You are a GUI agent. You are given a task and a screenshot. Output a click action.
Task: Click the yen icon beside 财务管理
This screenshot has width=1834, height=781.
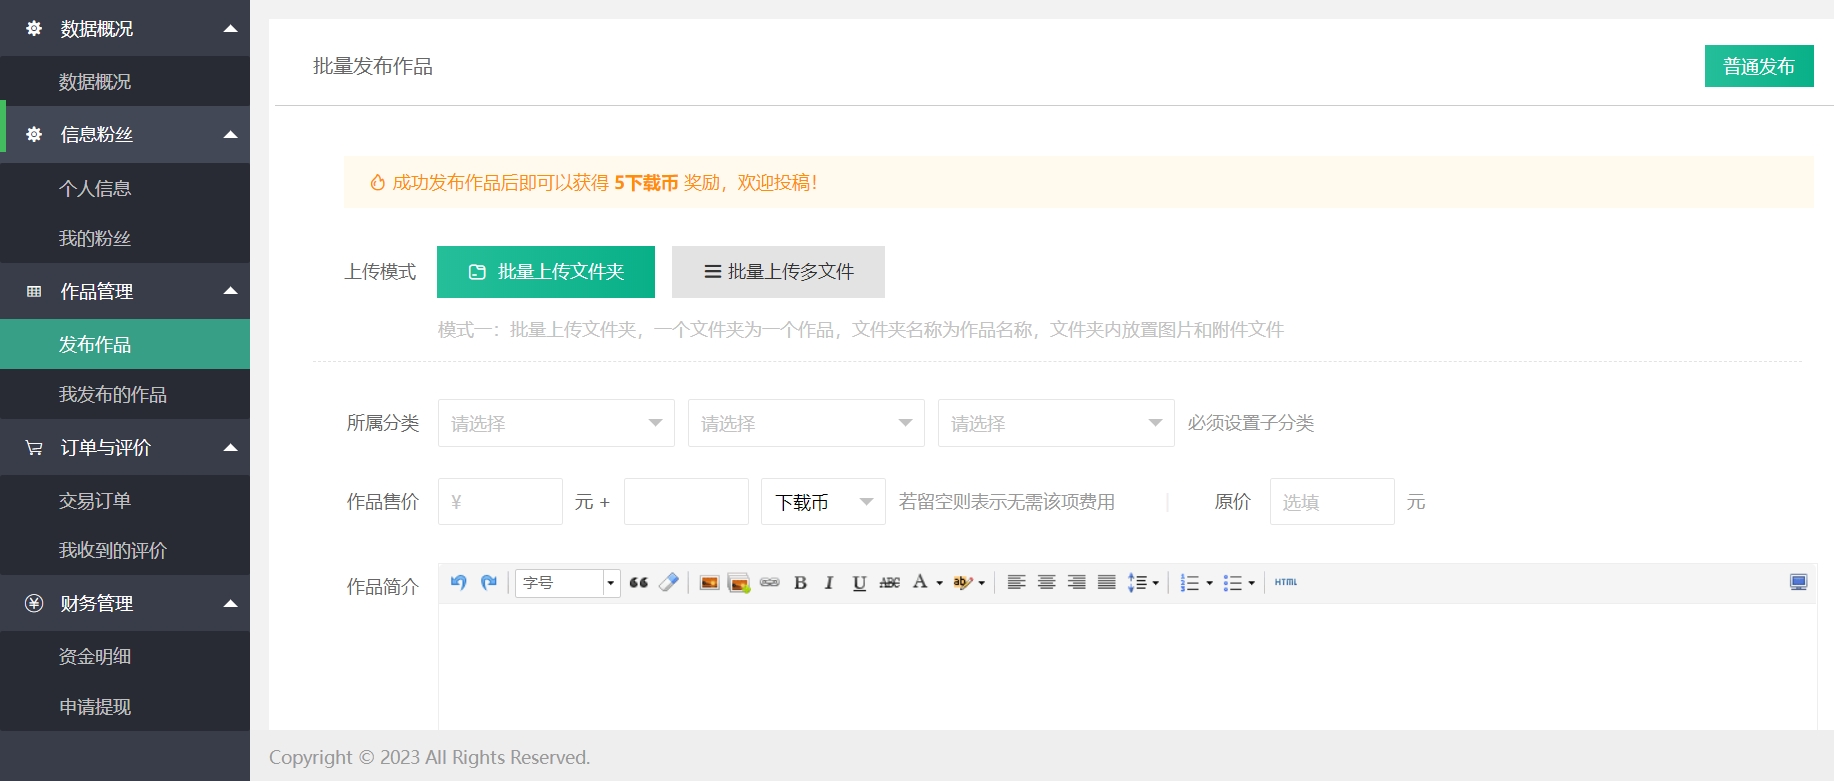34,603
